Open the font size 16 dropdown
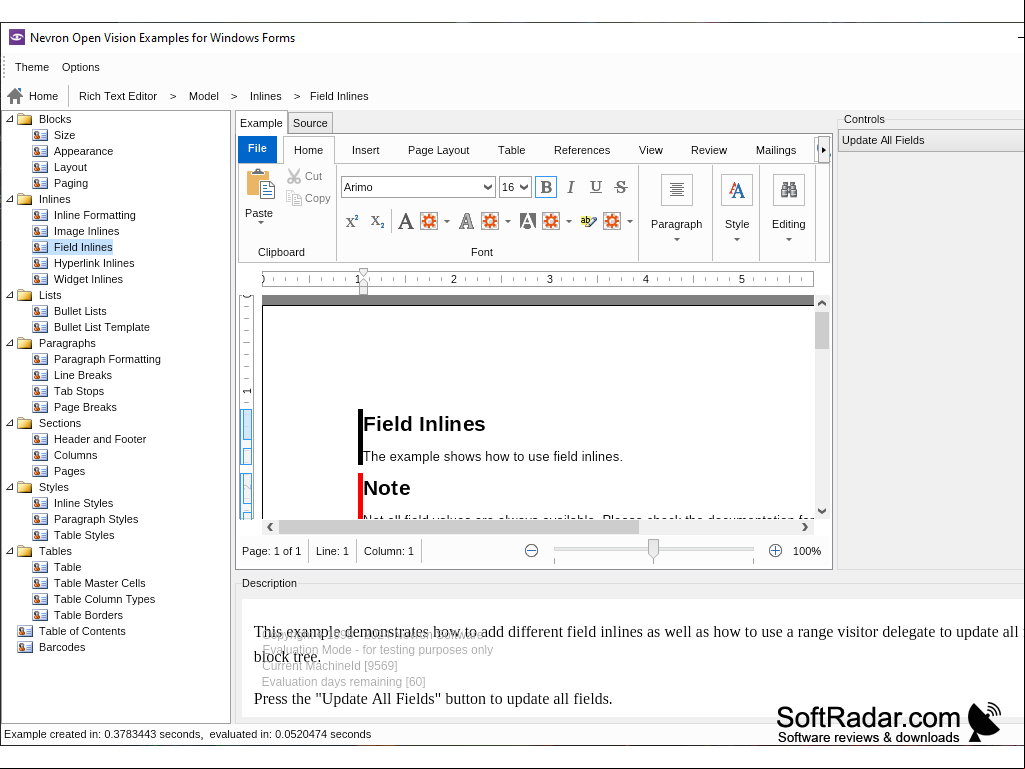The width and height of the screenshot is (1025, 769). (x=524, y=187)
